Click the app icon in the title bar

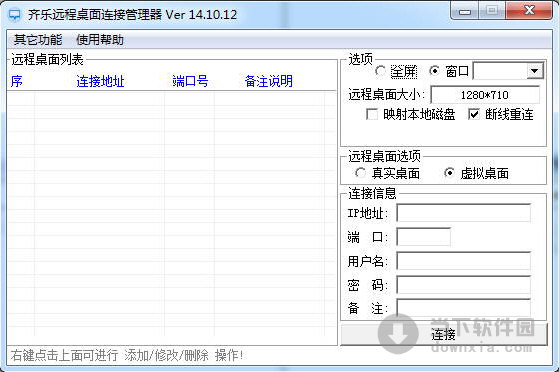point(15,15)
